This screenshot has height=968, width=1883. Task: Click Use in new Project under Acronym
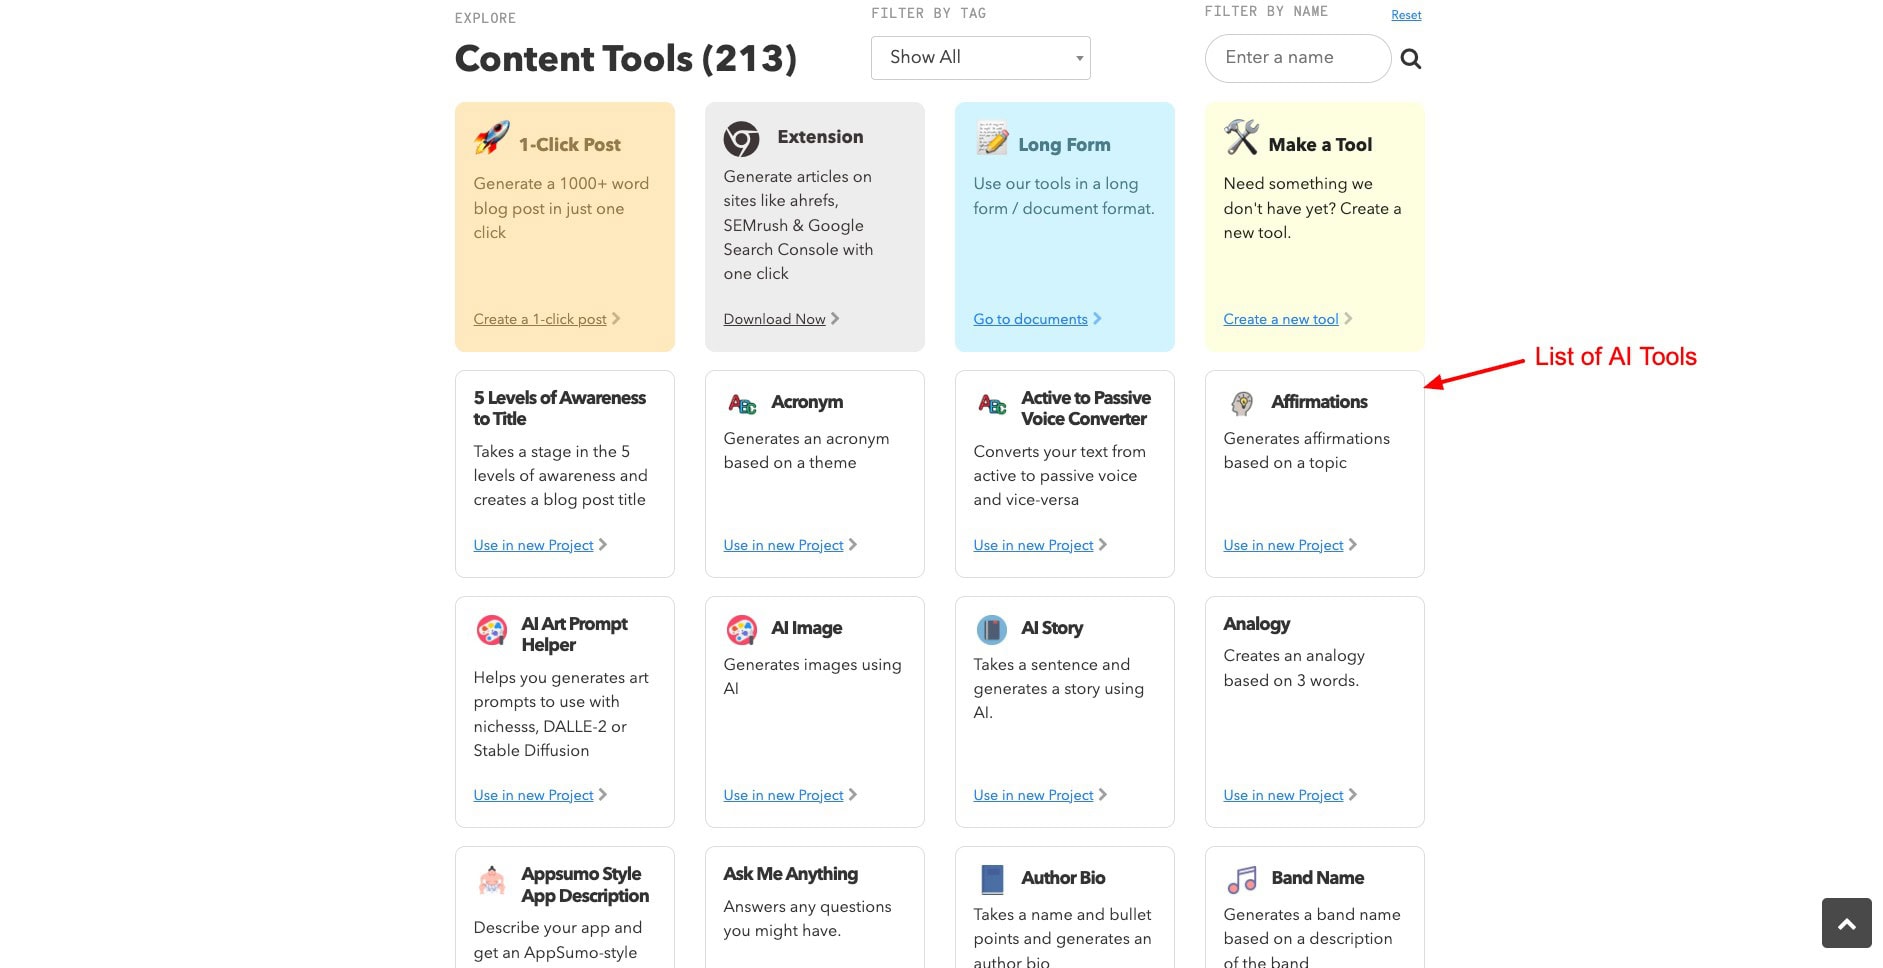click(x=784, y=545)
